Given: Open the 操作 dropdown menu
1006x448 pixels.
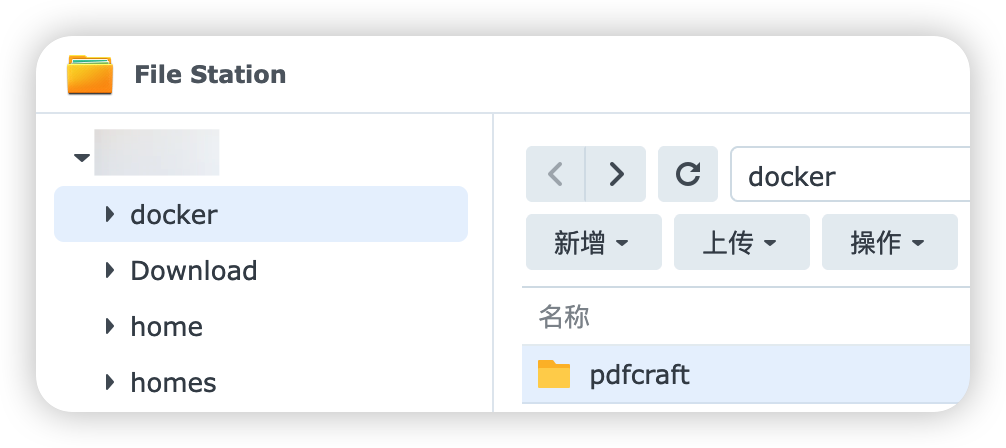Looking at the screenshot, I should 889,242.
